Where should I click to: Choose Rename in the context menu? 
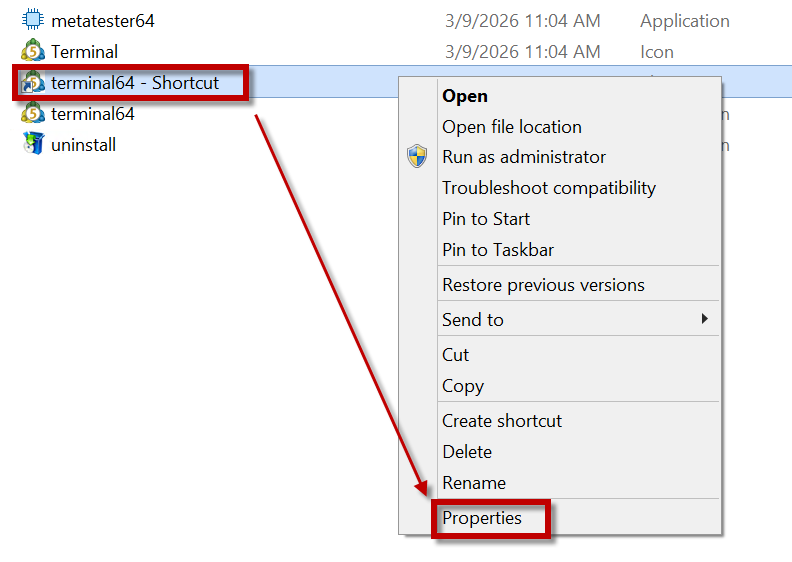click(474, 483)
